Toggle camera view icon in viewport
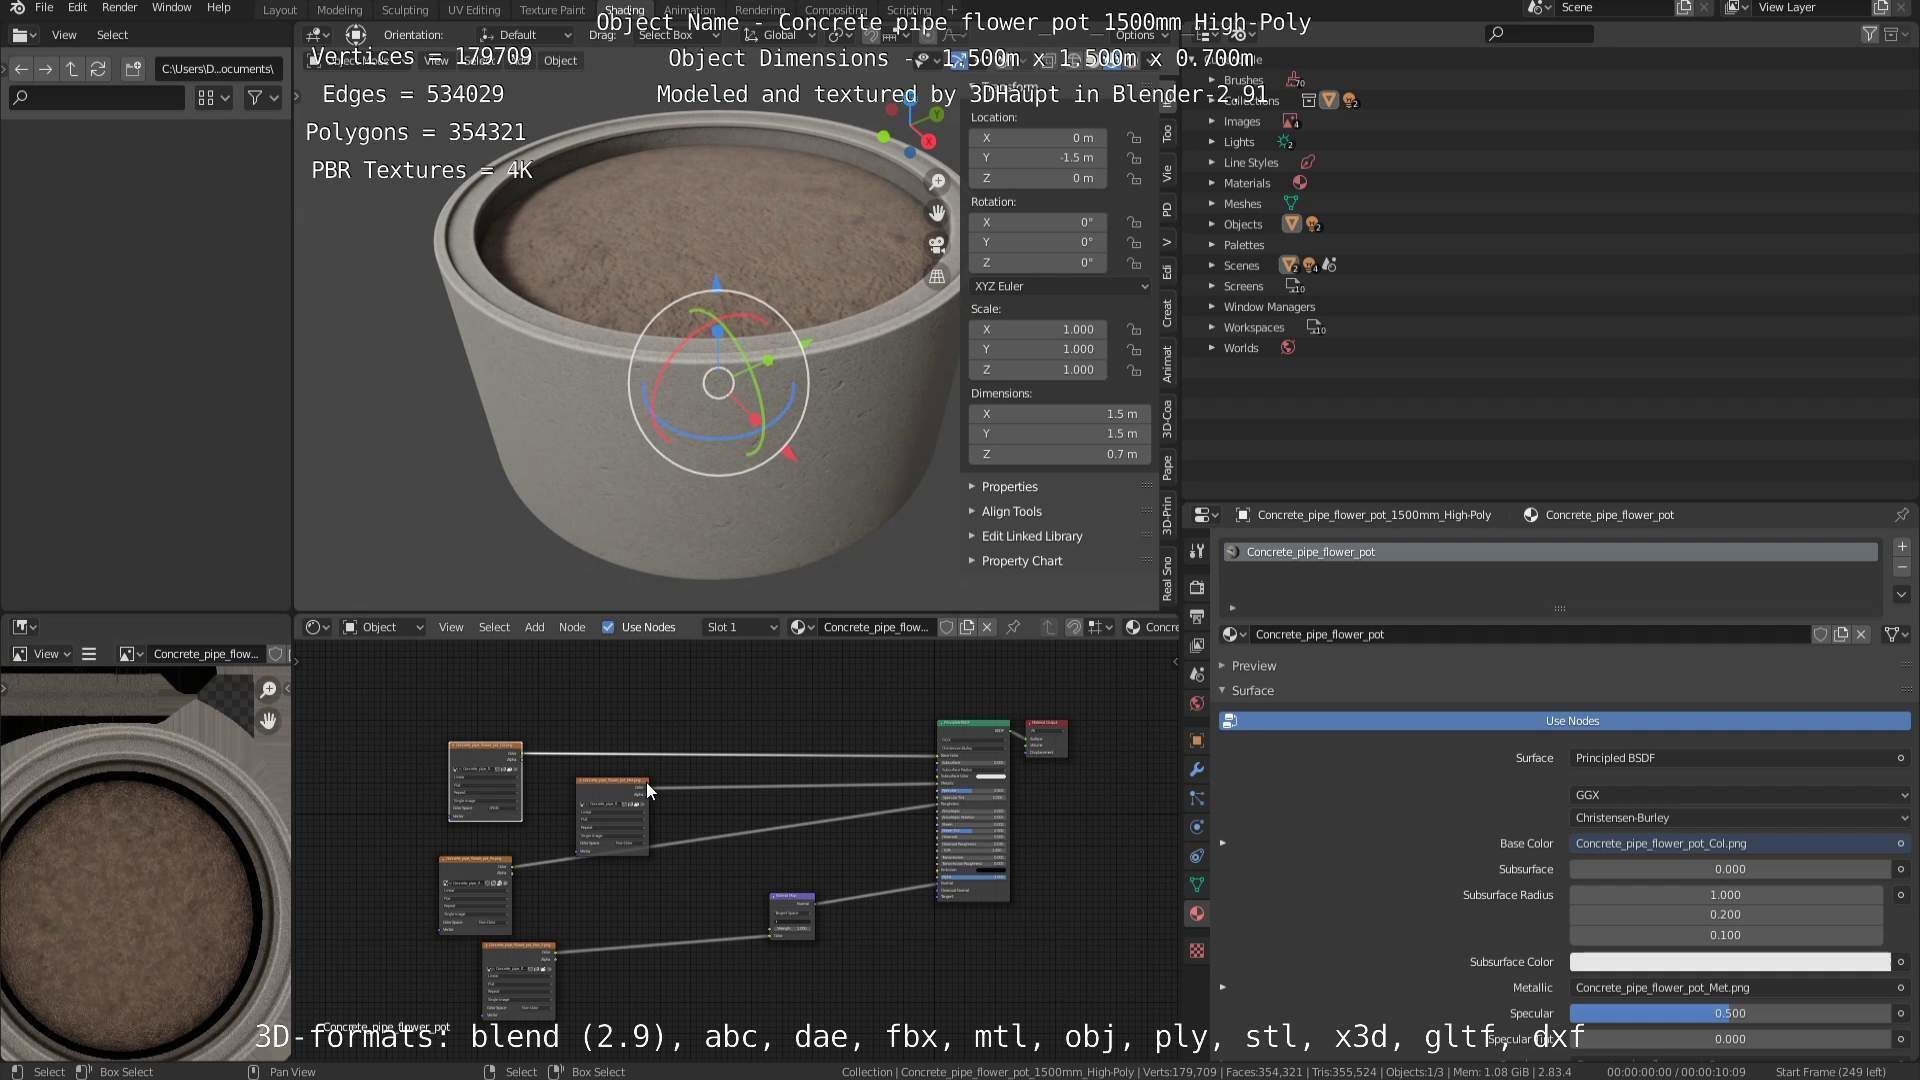Screen dimensions: 1920x1080 pyautogui.click(x=937, y=244)
